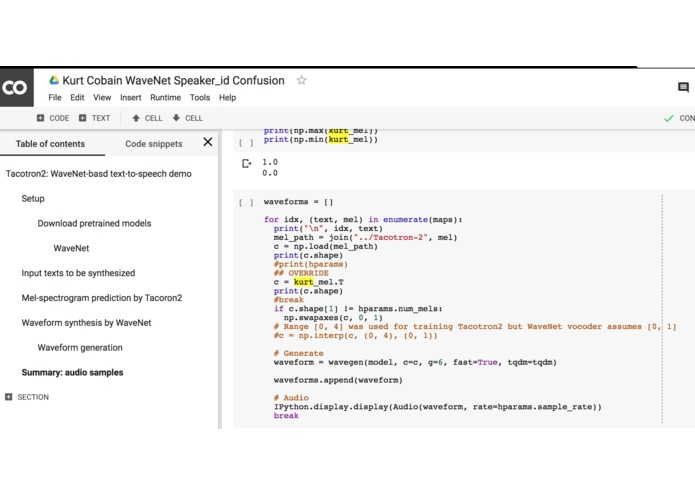
Task: Move cell up with up-arrow CELL
Action: point(148,118)
